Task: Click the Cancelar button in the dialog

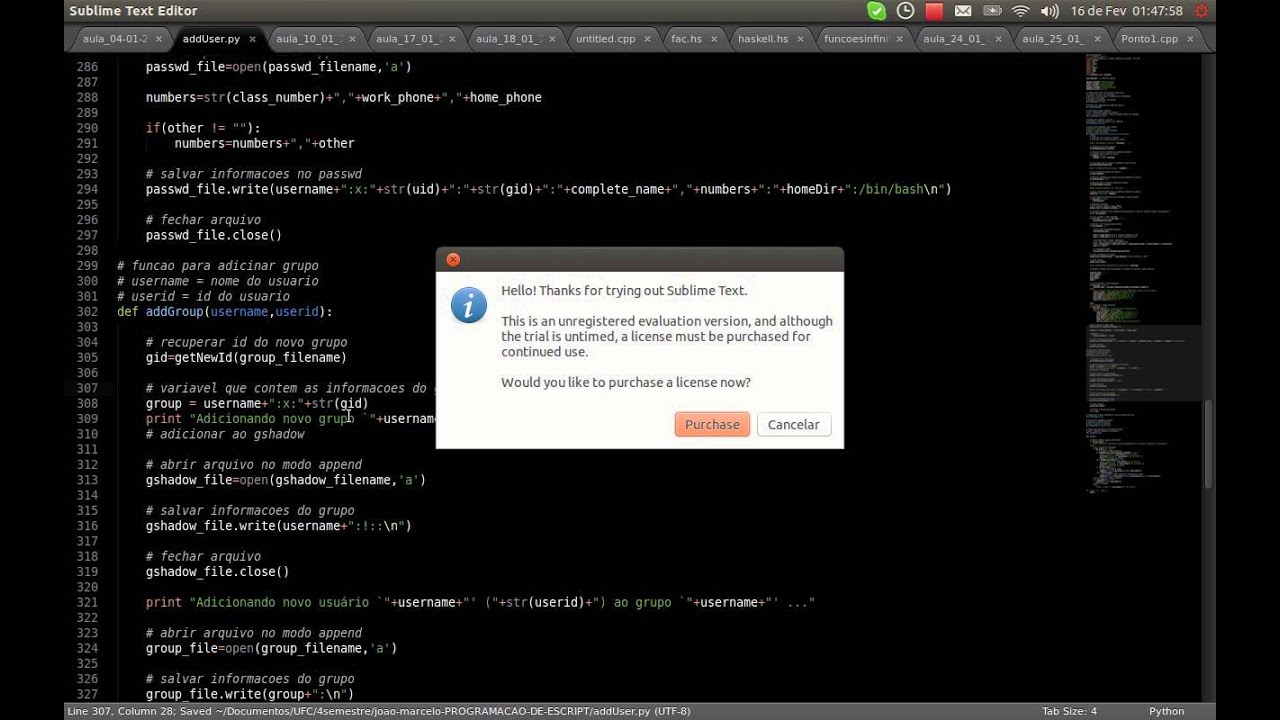Action: pyautogui.click(x=793, y=424)
